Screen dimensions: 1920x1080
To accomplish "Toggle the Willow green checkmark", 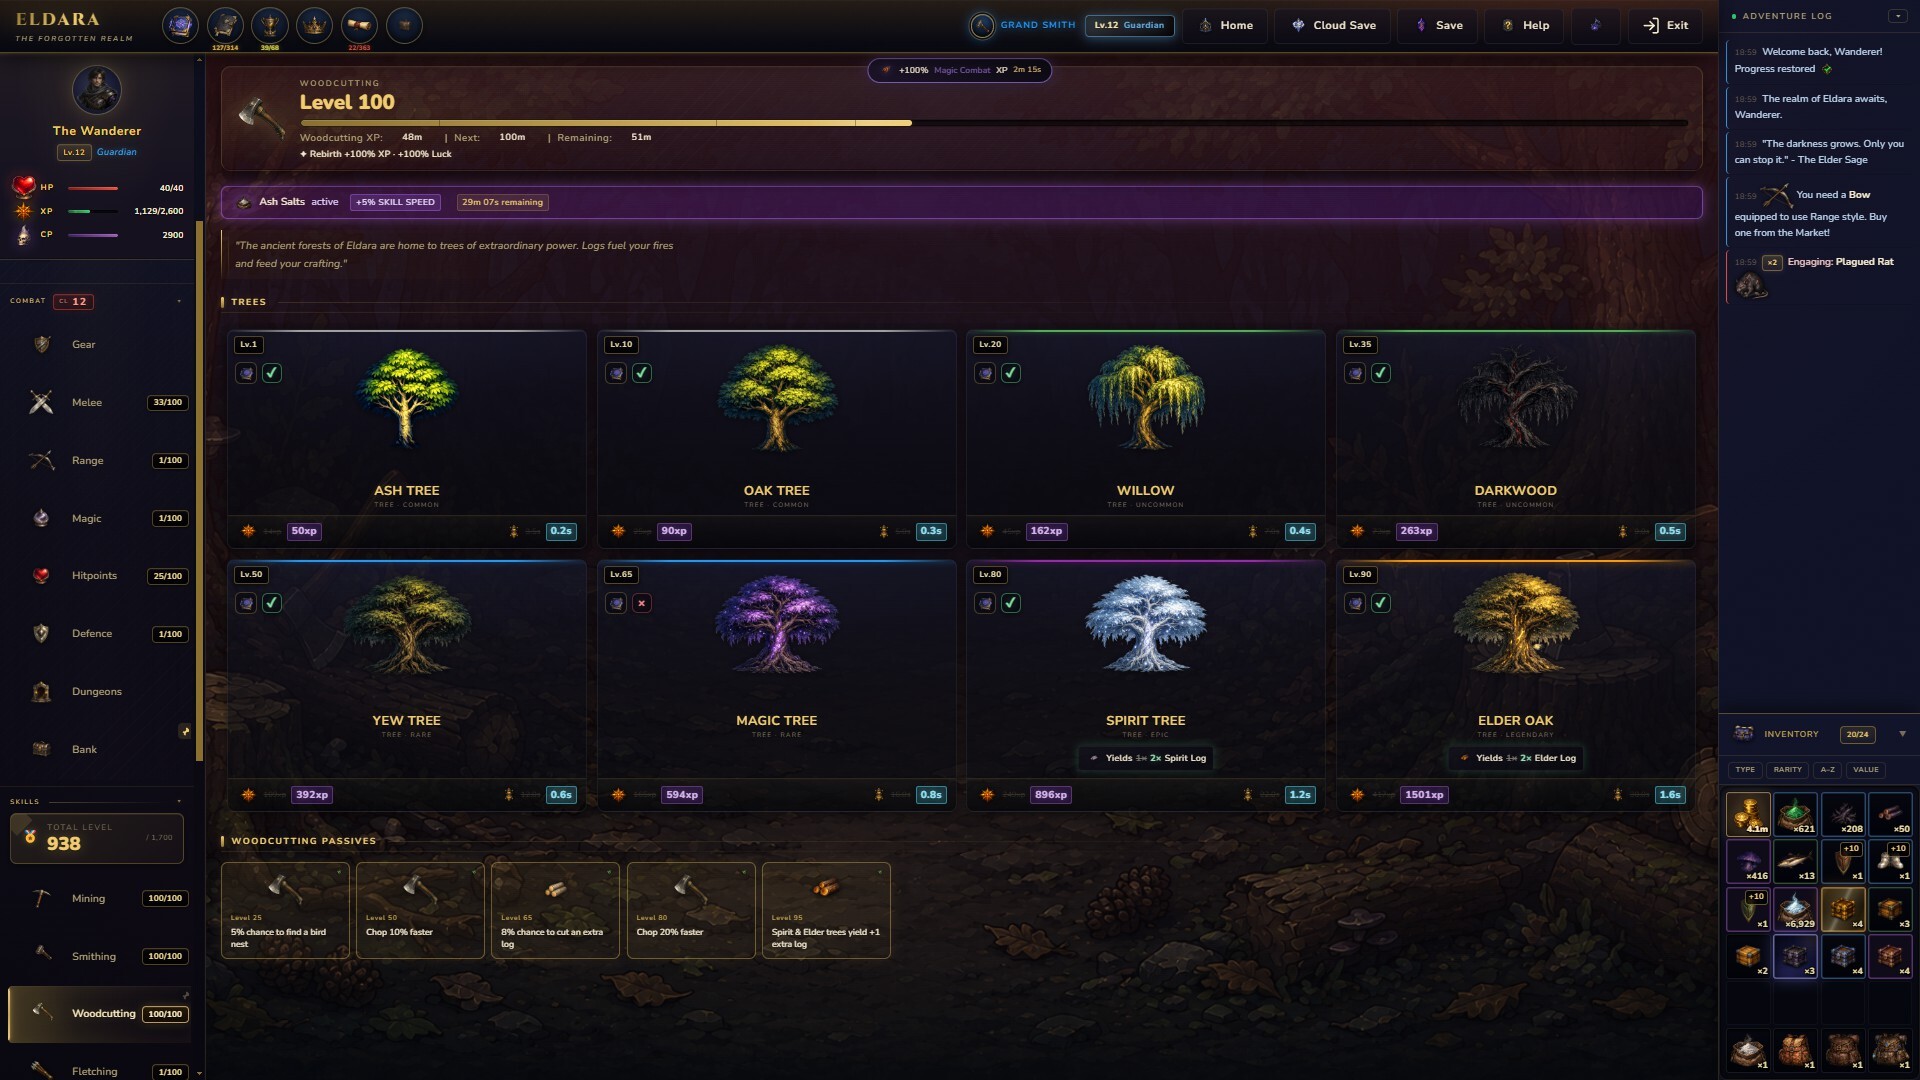I will click(x=1011, y=373).
